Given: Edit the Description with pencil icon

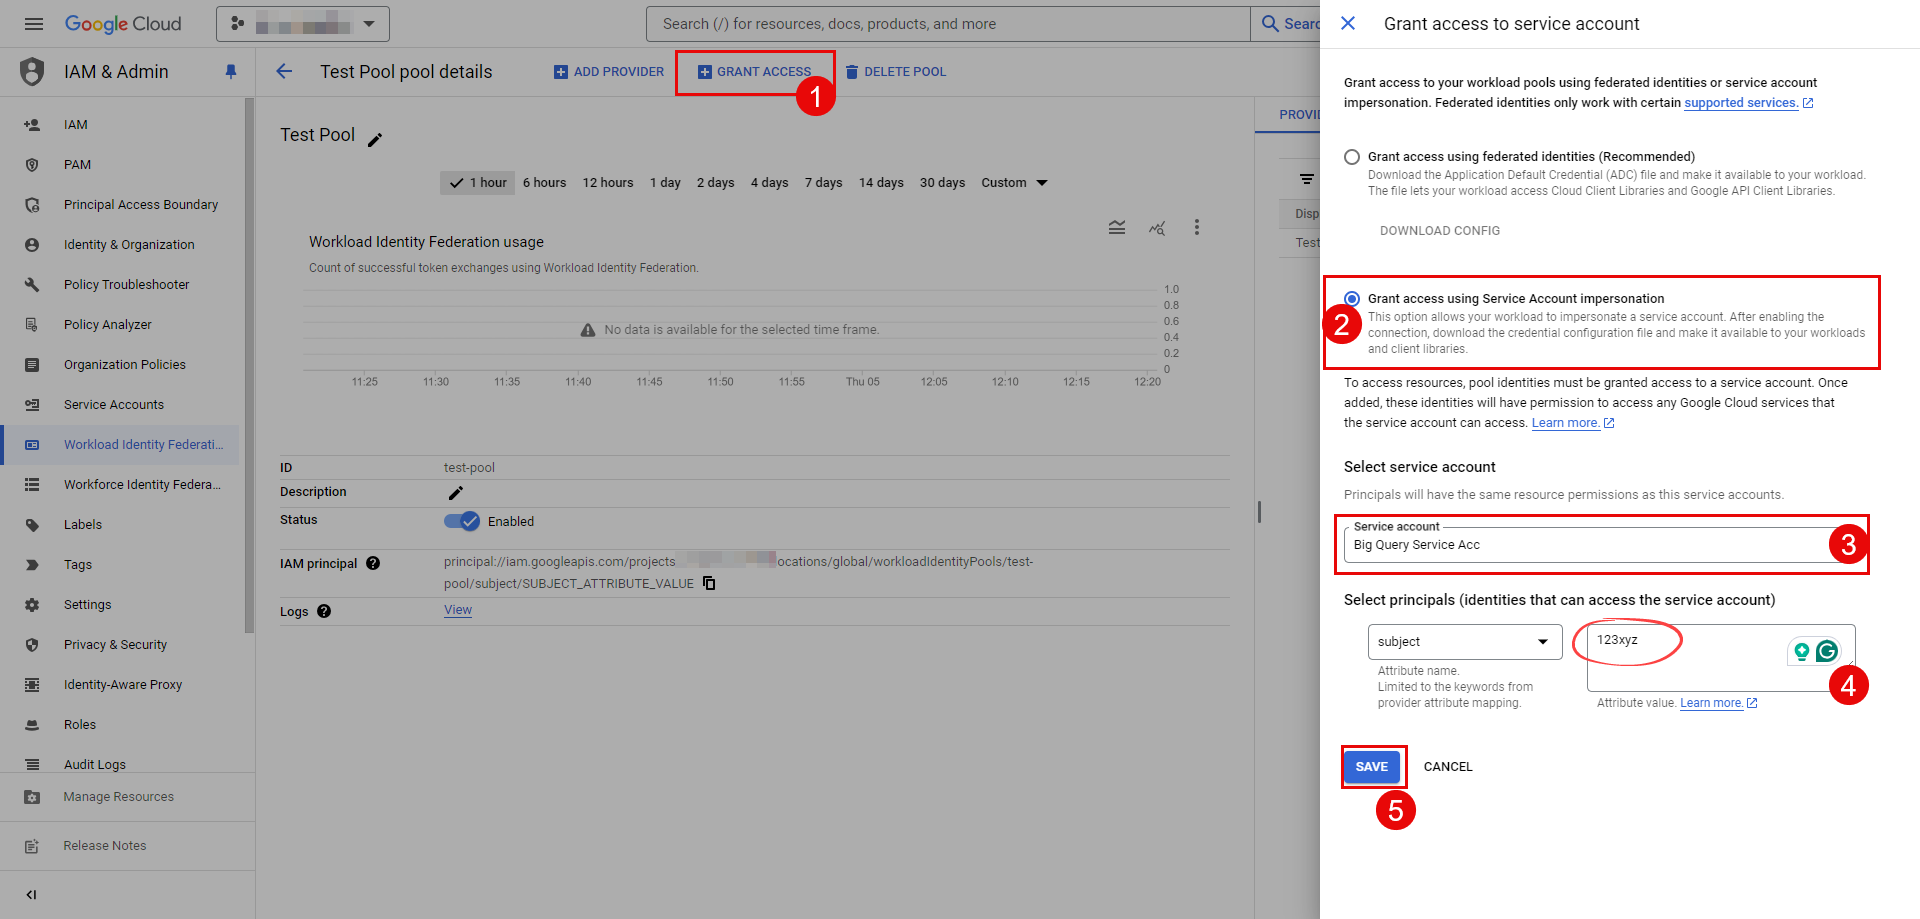Looking at the screenshot, I should tap(455, 493).
